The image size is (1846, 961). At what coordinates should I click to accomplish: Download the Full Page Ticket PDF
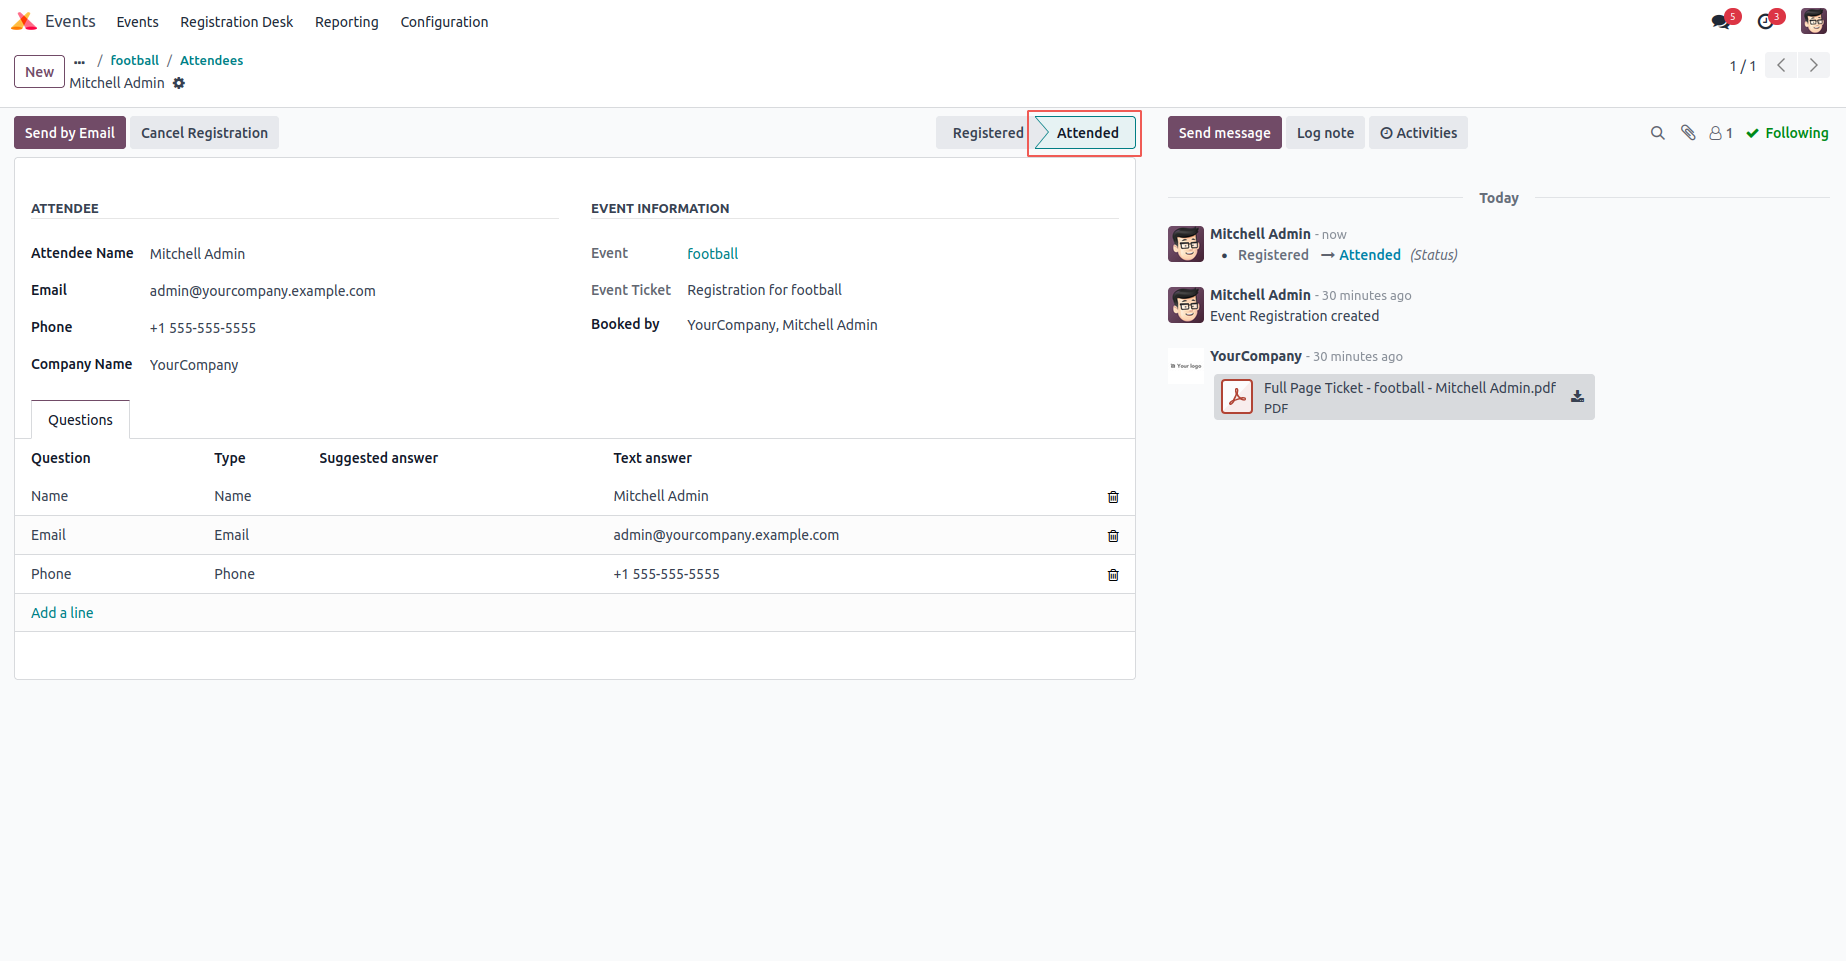[1577, 396]
